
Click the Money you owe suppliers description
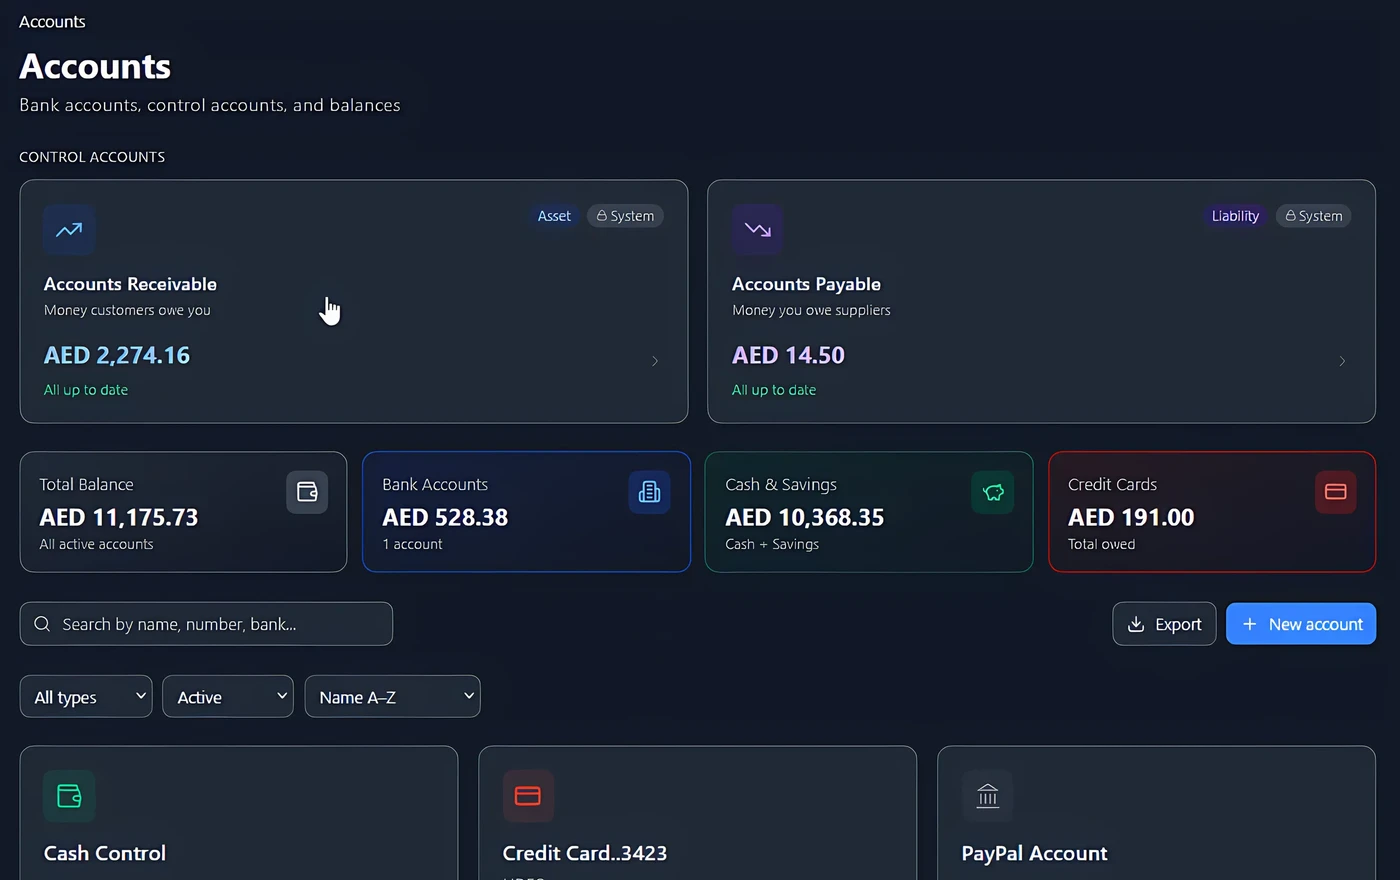(811, 310)
